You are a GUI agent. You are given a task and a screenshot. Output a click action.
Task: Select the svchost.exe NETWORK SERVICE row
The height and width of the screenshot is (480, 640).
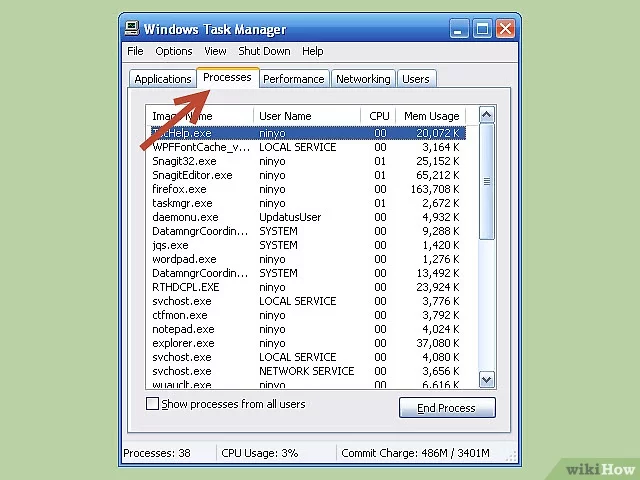[x=306, y=371]
